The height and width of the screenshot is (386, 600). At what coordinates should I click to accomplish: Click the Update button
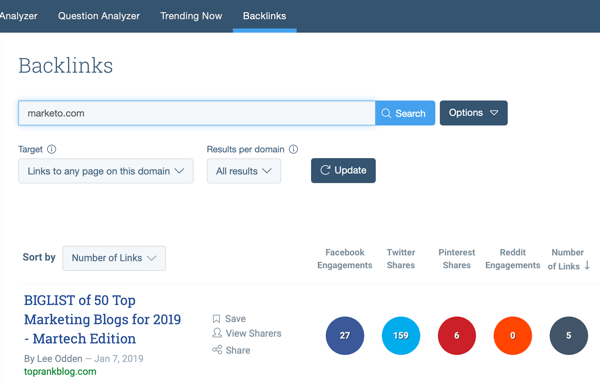coord(343,170)
